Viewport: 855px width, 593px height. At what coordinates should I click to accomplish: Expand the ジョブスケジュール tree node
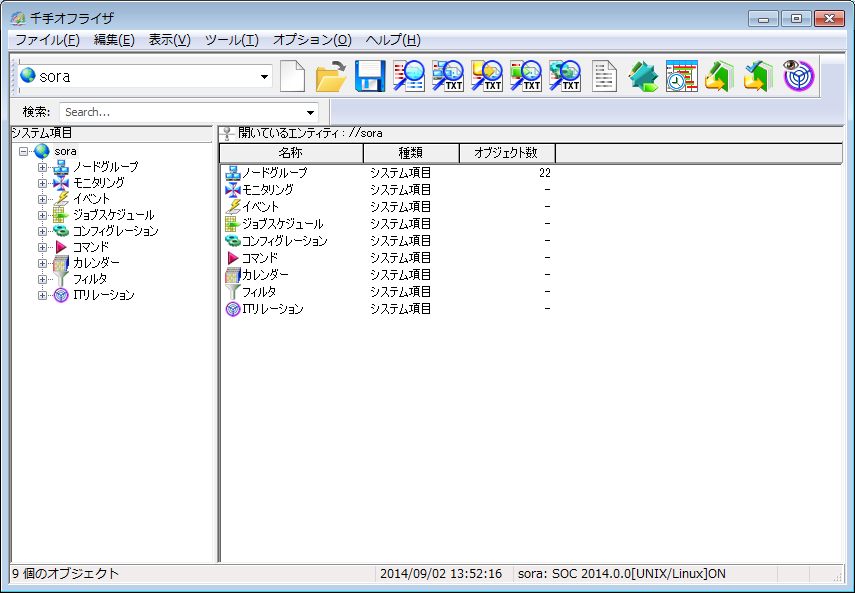42,215
